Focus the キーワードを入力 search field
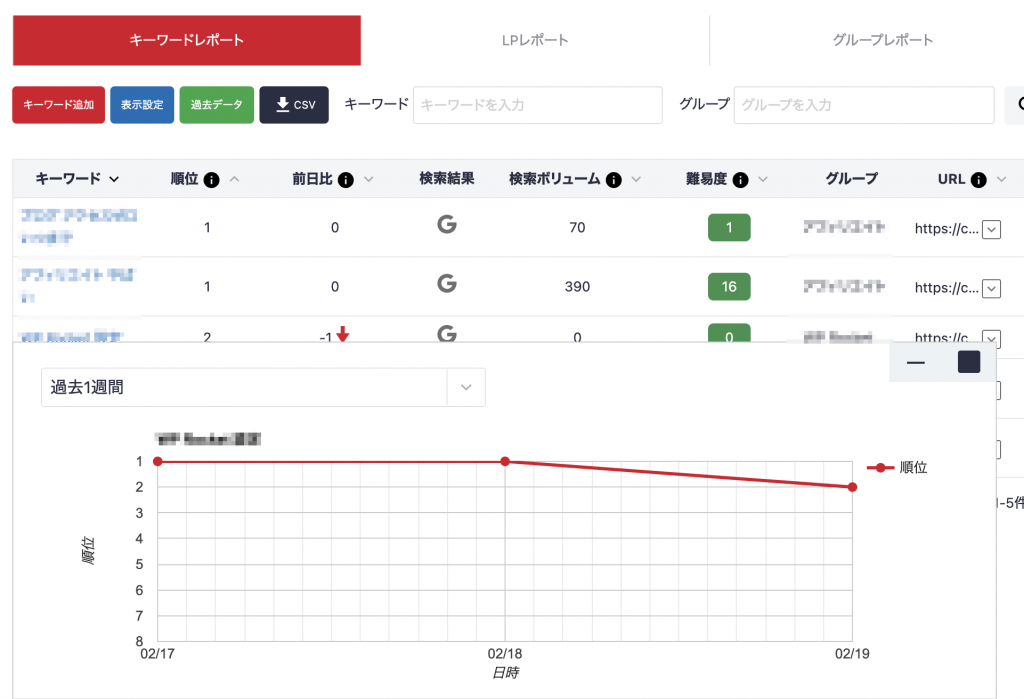Screen dimensions: 1024x699 (537, 105)
